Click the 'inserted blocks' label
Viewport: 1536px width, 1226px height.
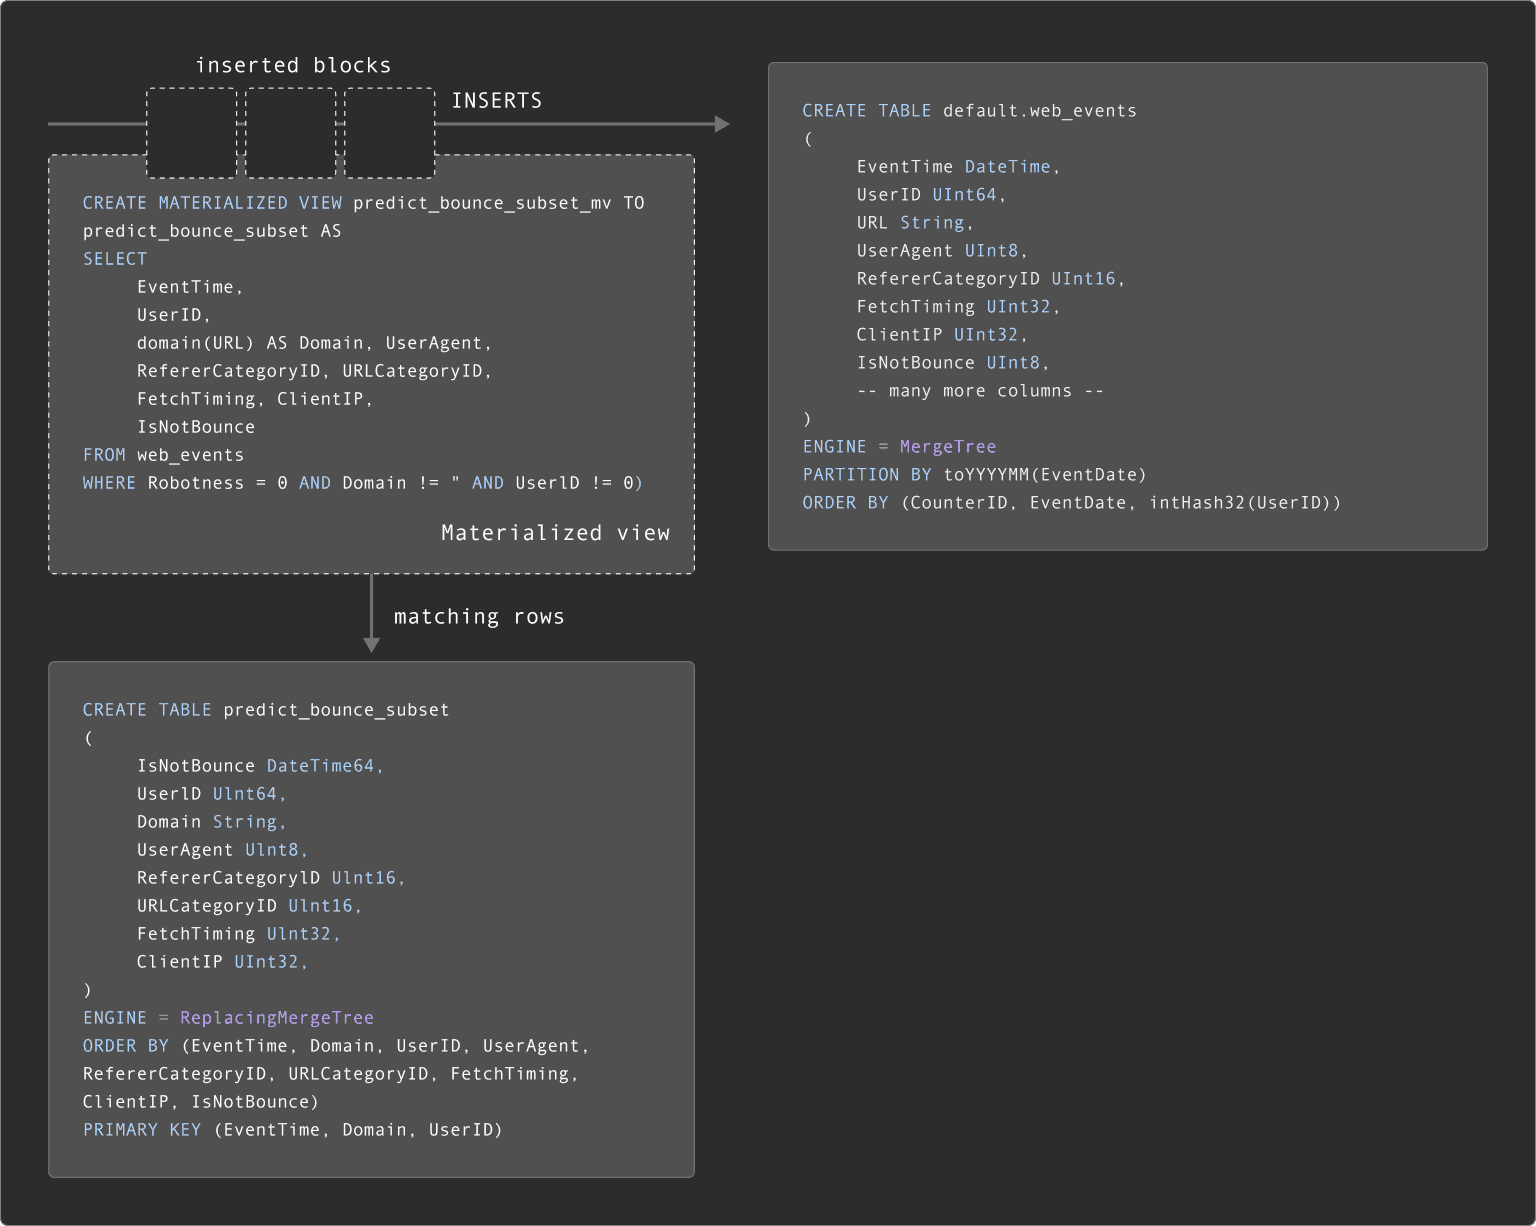pos(293,65)
